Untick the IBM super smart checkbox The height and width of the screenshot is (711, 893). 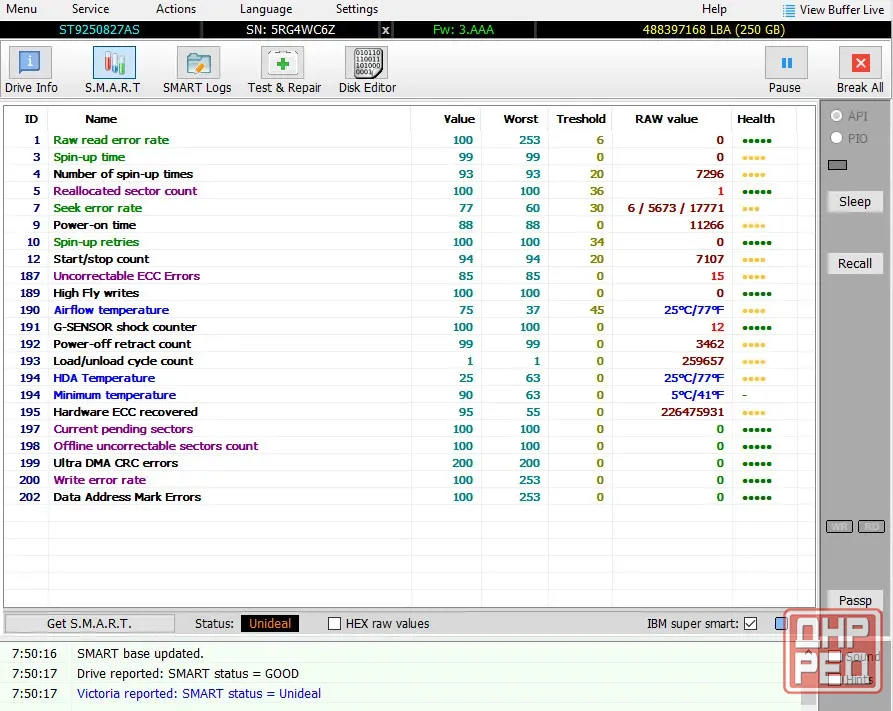coord(751,624)
